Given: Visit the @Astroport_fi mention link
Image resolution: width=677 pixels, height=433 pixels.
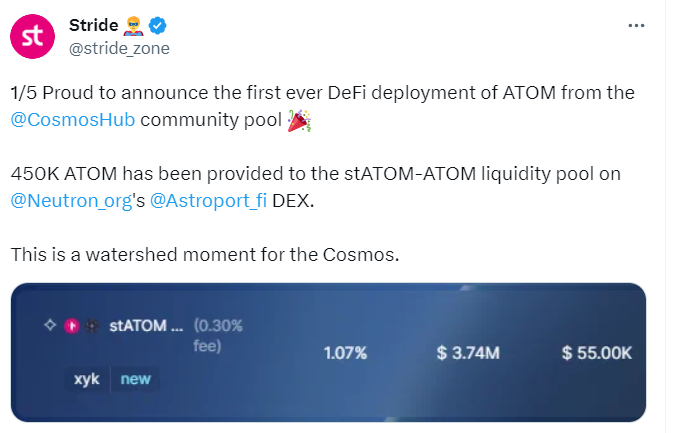Looking at the screenshot, I should tap(209, 200).
